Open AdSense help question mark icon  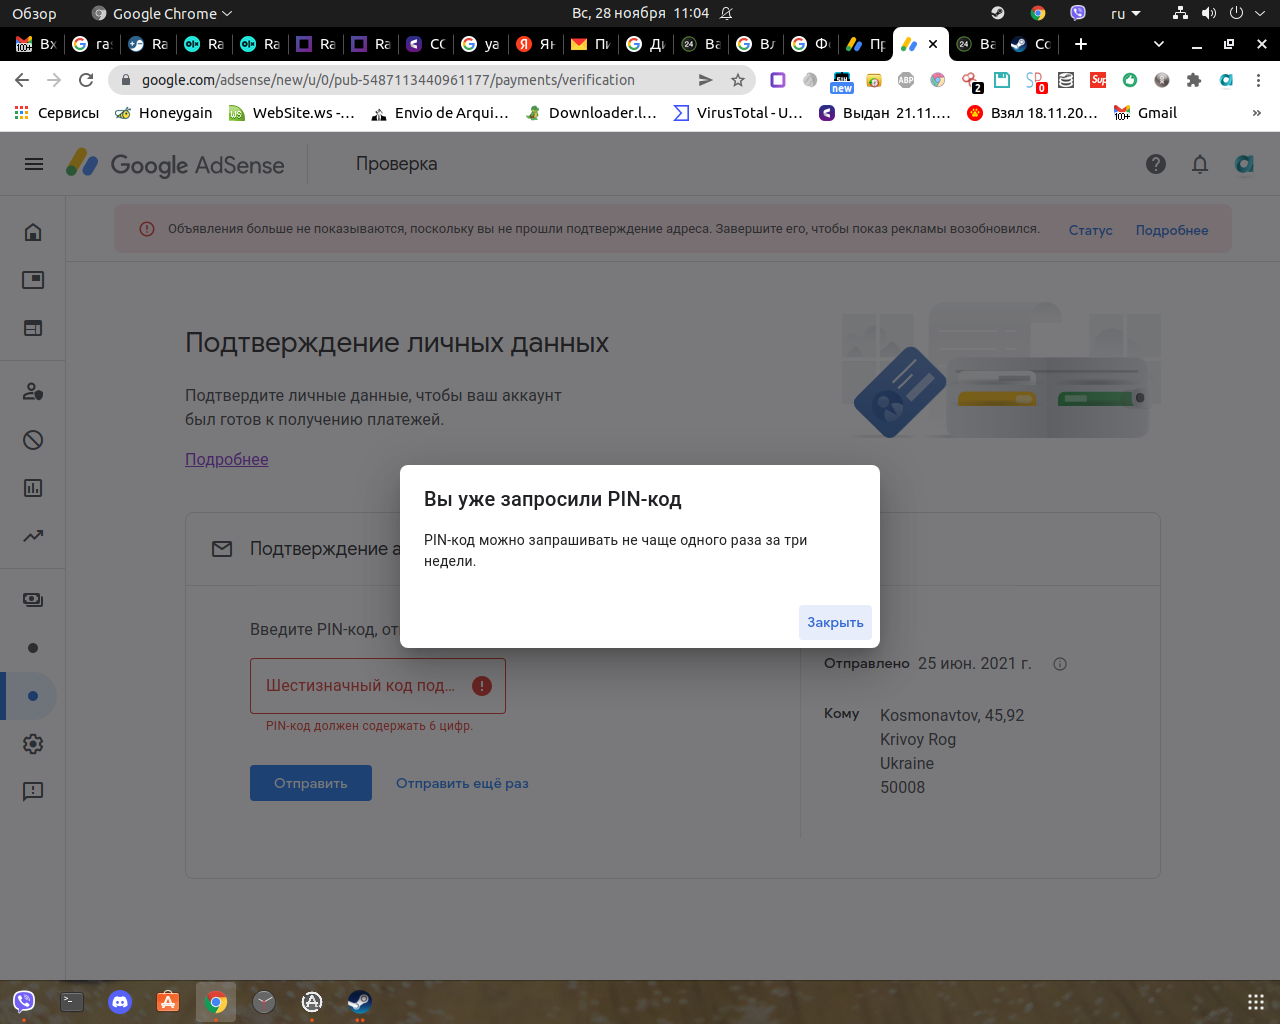click(1156, 164)
